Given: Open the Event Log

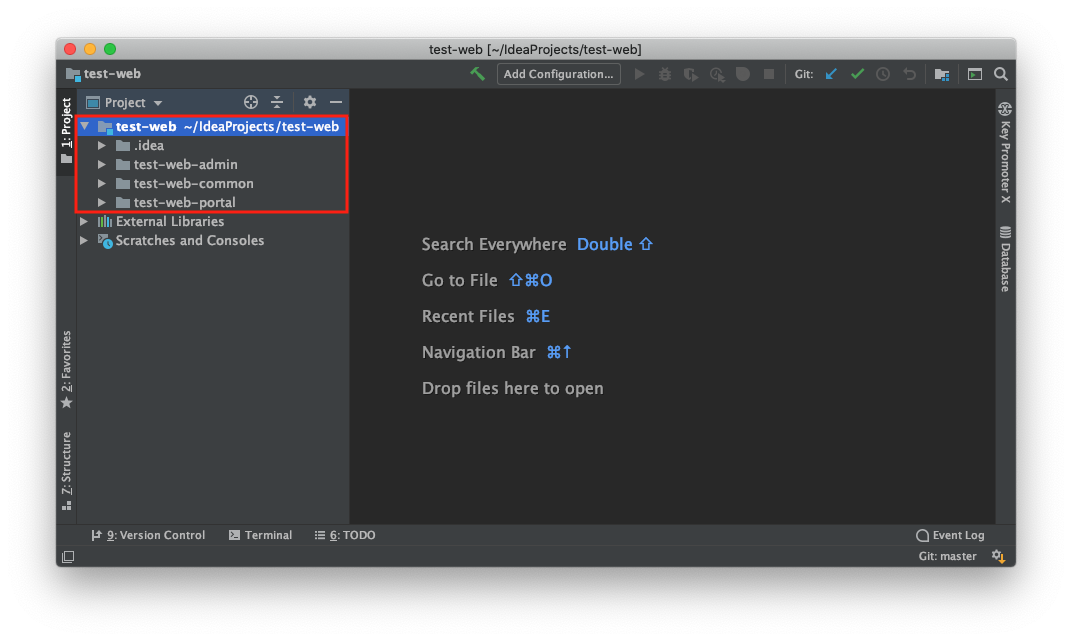Looking at the screenshot, I should pos(950,535).
